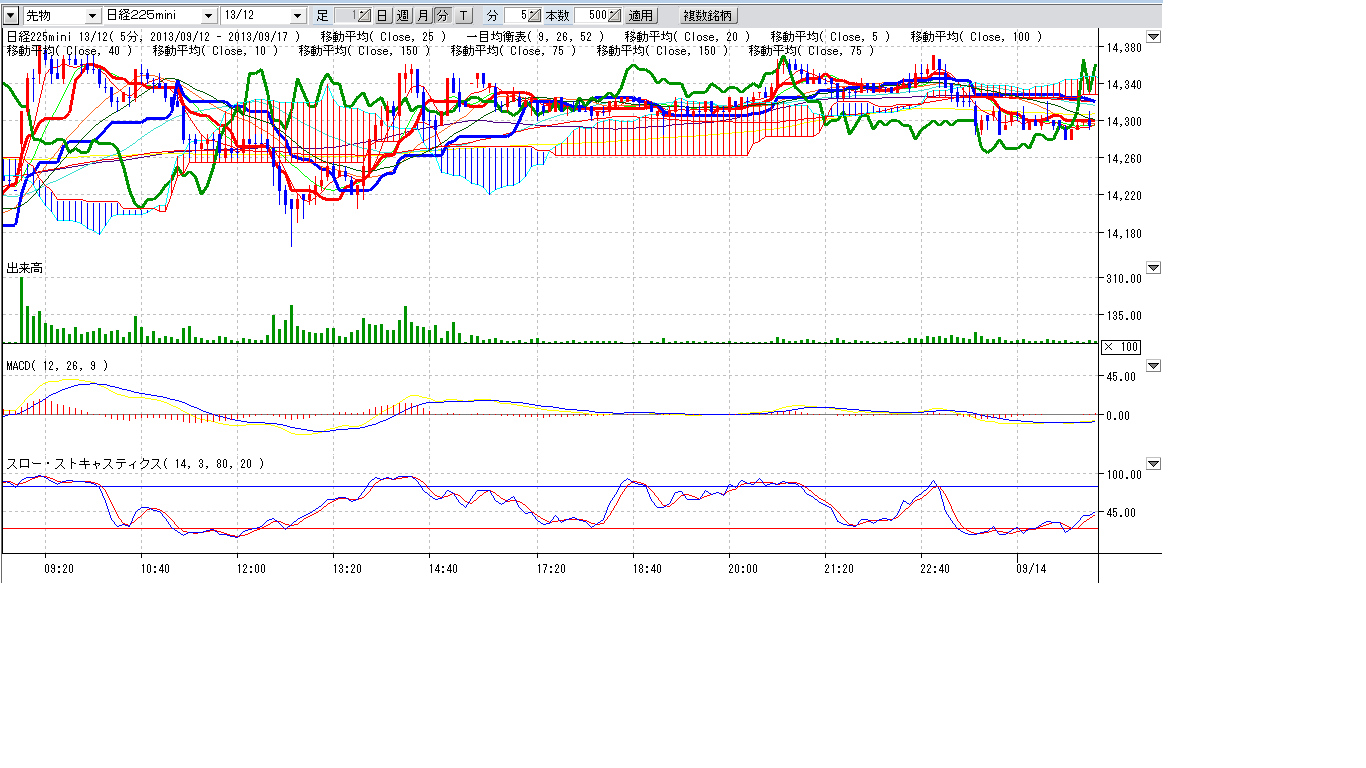1366x768 pixels.
Task: Expand the price chart panel options arrow
Action: [x=1153, y=37]
